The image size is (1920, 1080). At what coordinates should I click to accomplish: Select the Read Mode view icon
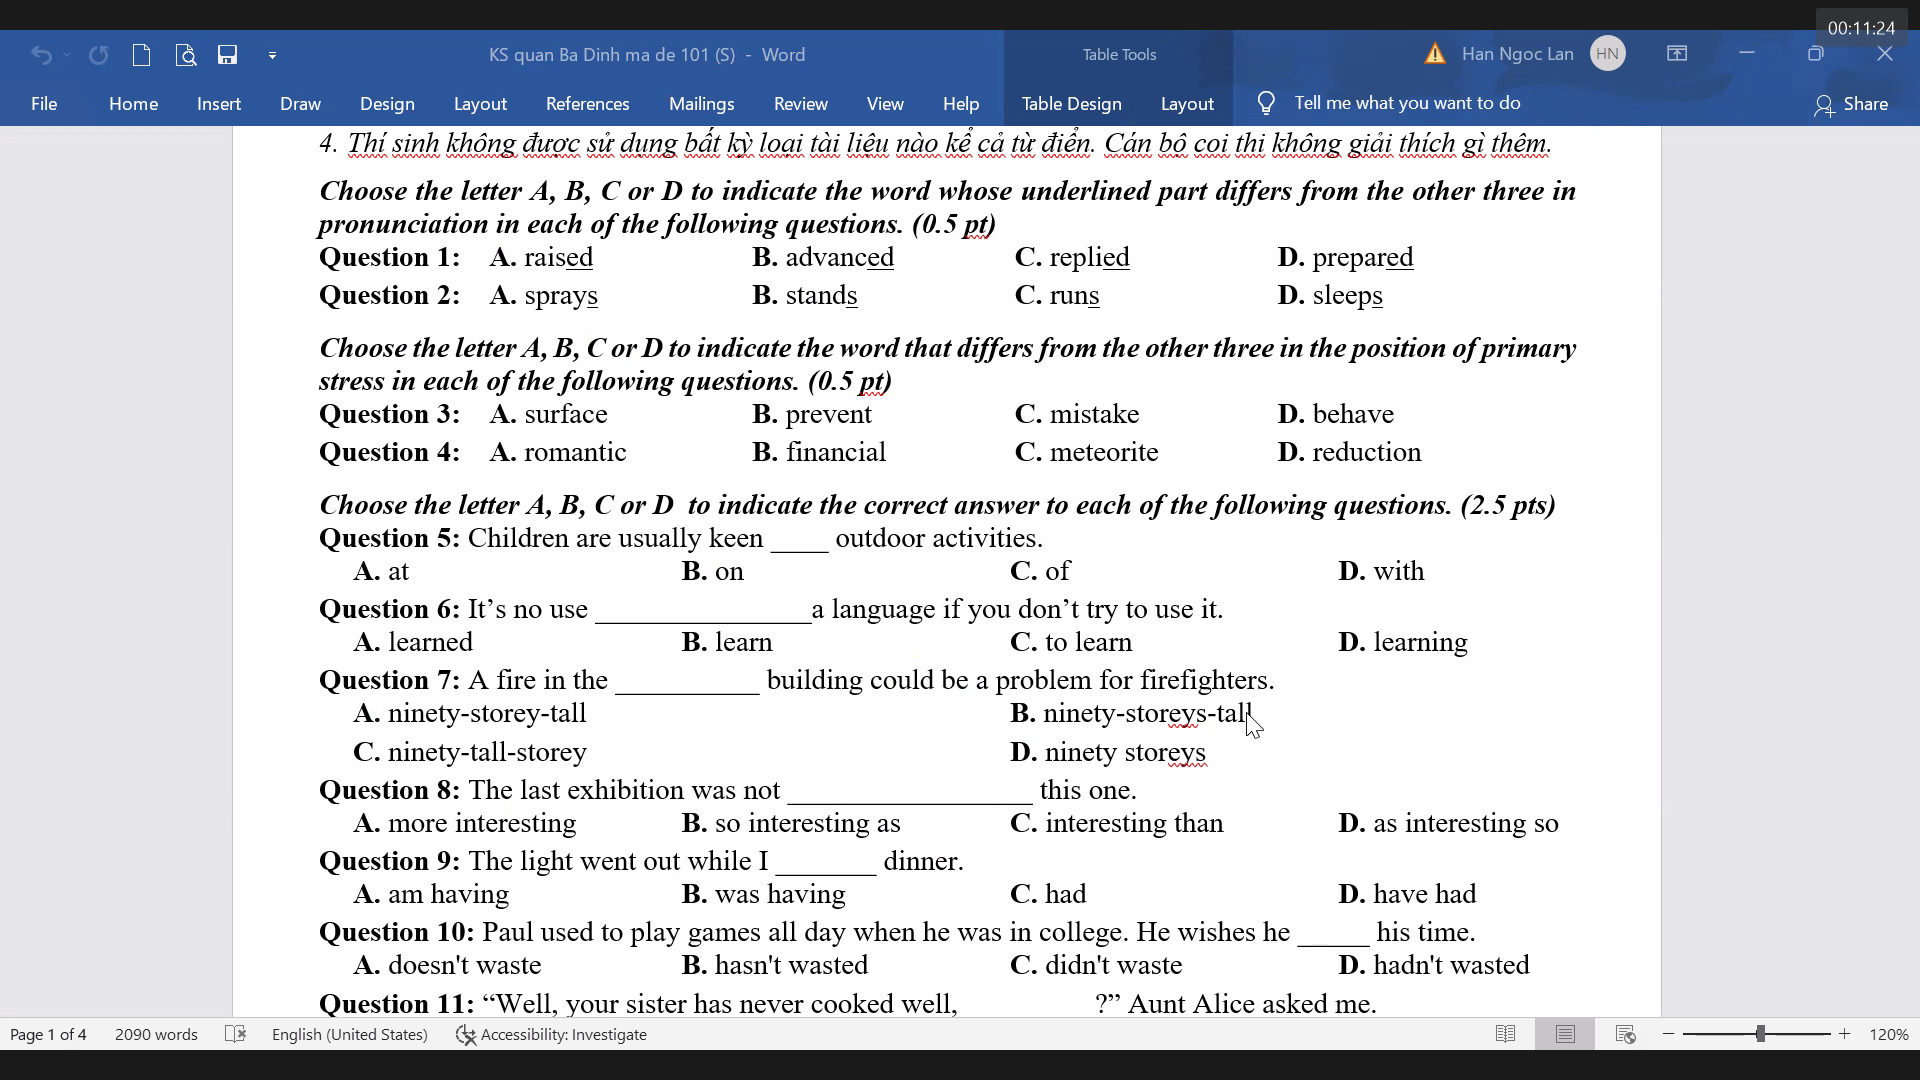point(1505,1034)
